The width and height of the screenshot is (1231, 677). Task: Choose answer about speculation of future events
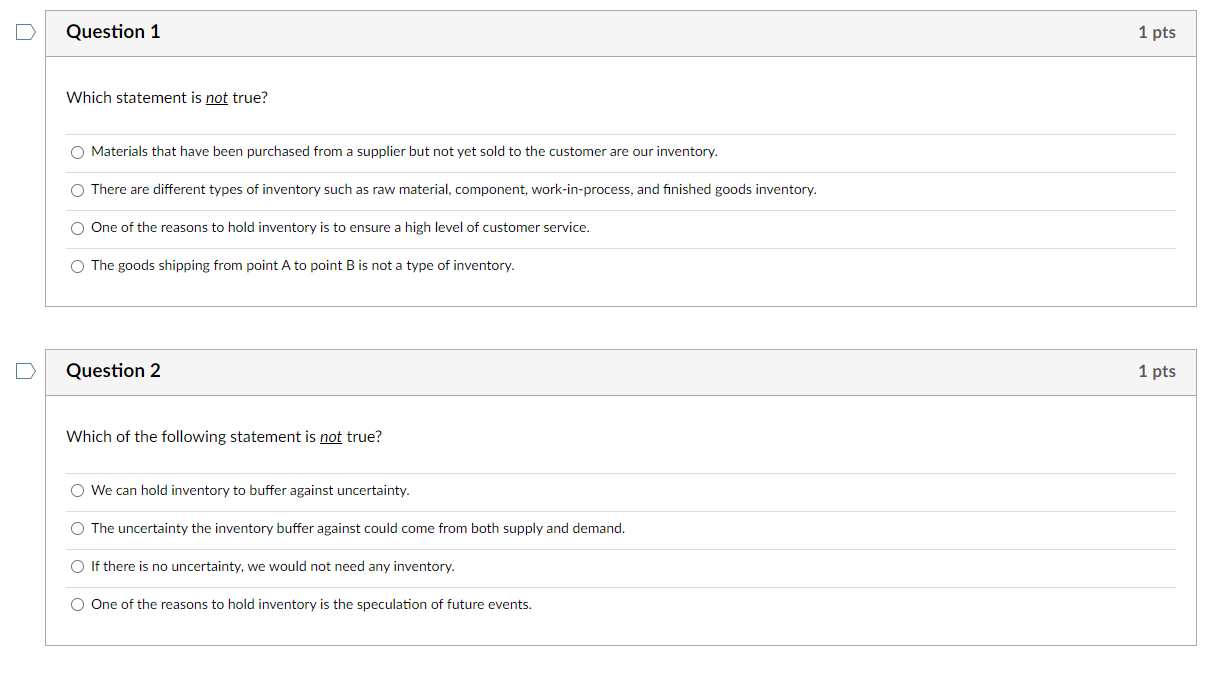point(77,604)
